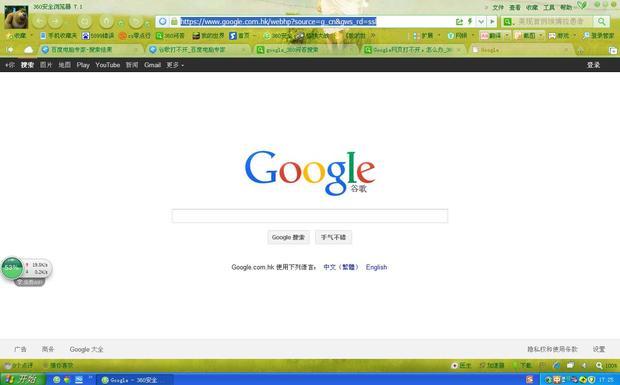The width and height of the screenshot is (620, 385).
Task: Expand the bookmarks overflow chevron
Action: [373, 36]
